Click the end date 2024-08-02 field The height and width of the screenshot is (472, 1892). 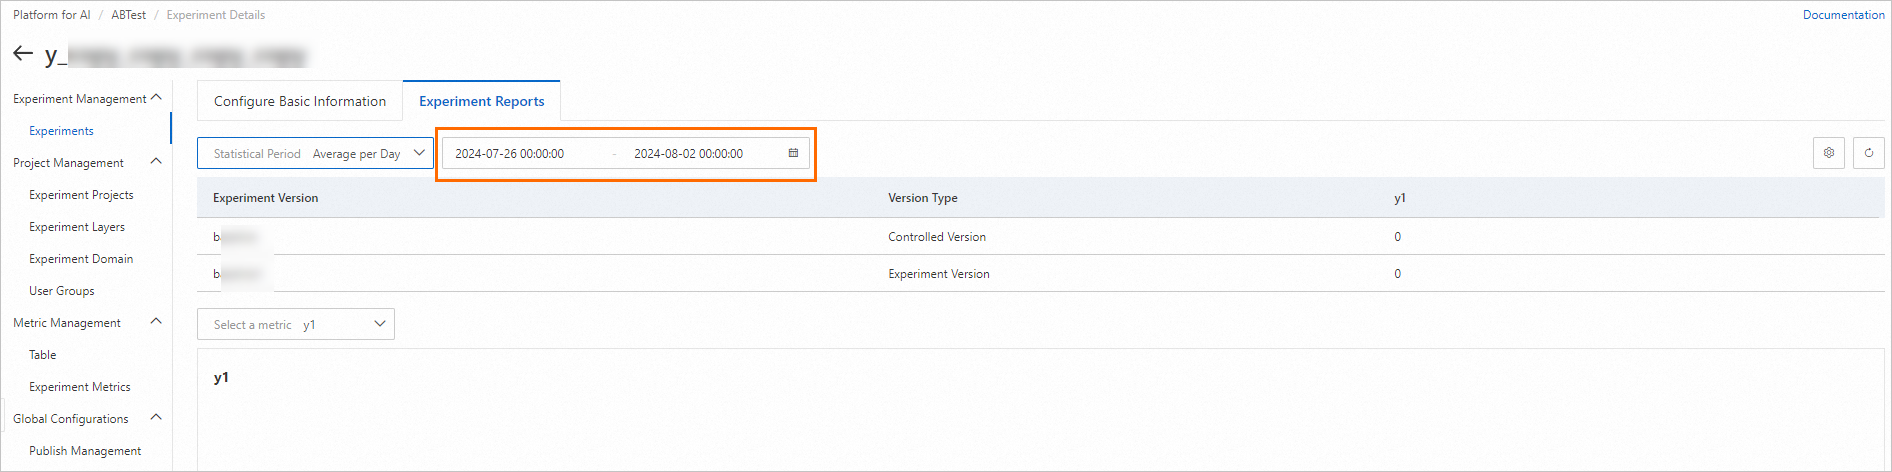click(688, 154)
